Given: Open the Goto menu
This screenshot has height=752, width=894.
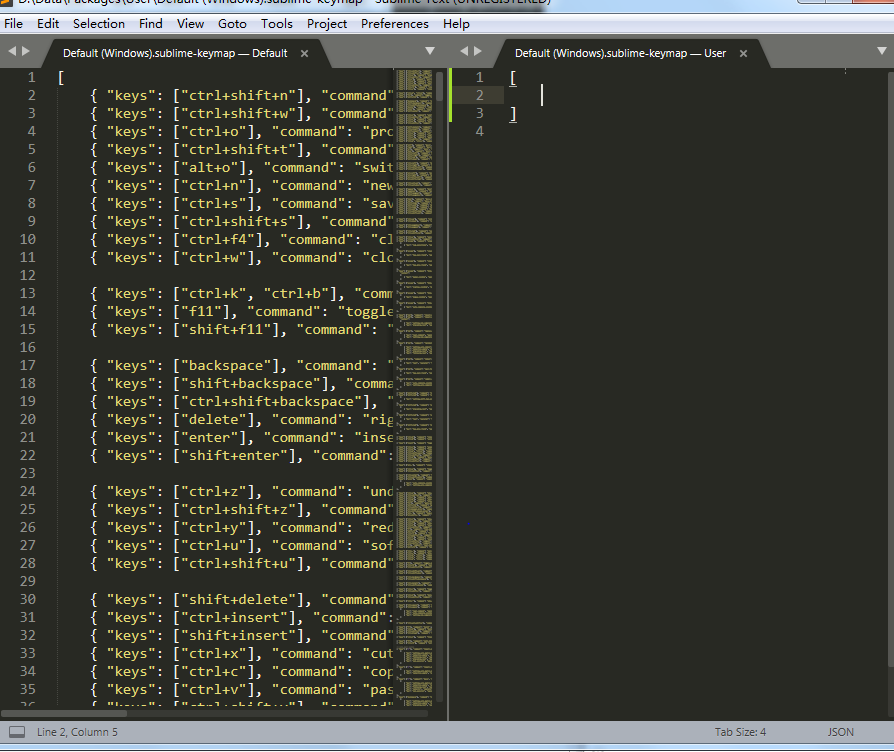Looking at the screenshot, I should coord(232,23).
